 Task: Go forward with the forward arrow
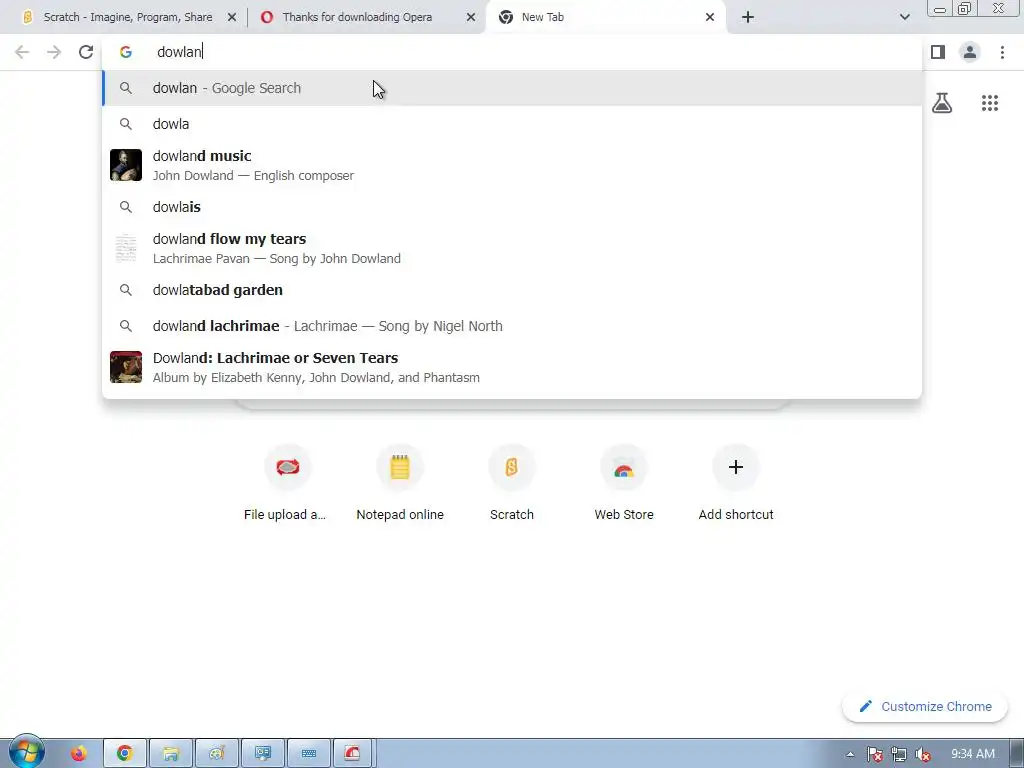pyautogui.click(x=54, y=52)
